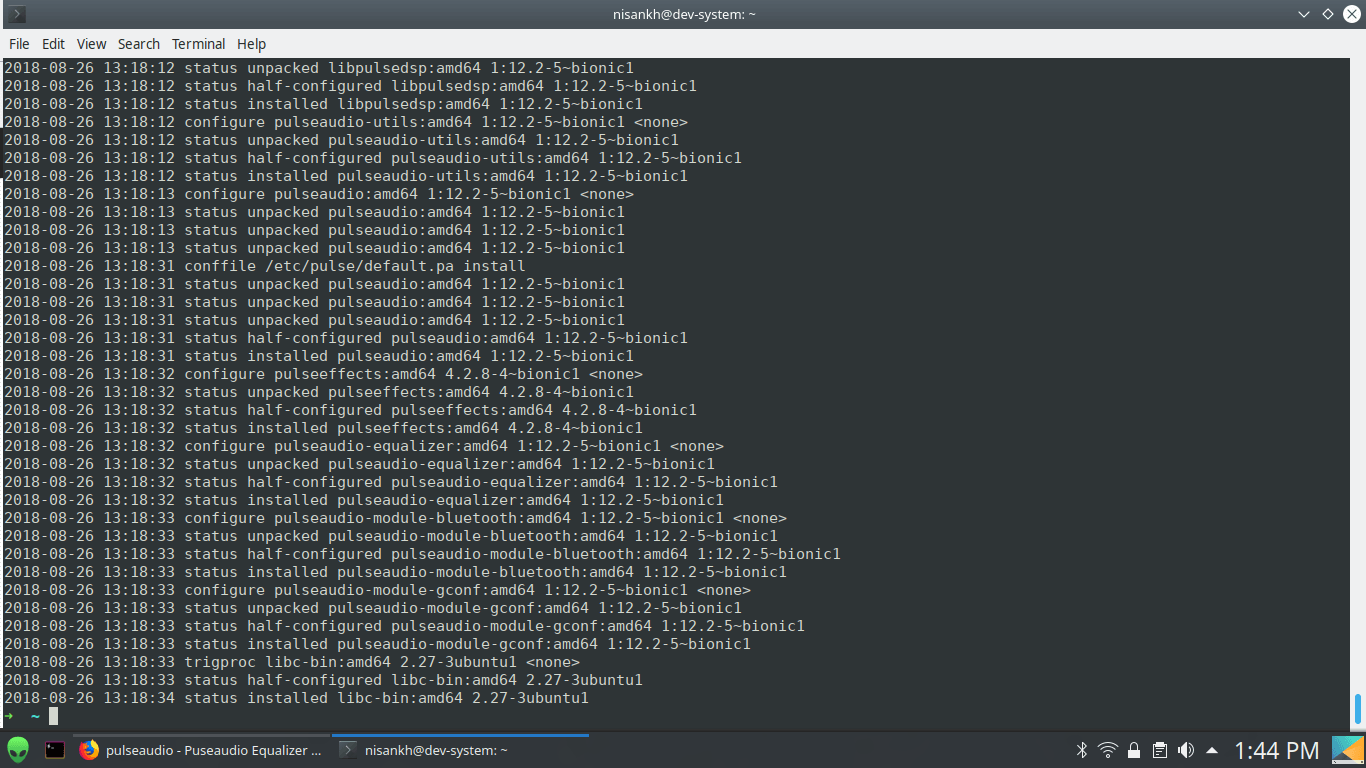
Task: Open the File menu
Action: [19, 44]
